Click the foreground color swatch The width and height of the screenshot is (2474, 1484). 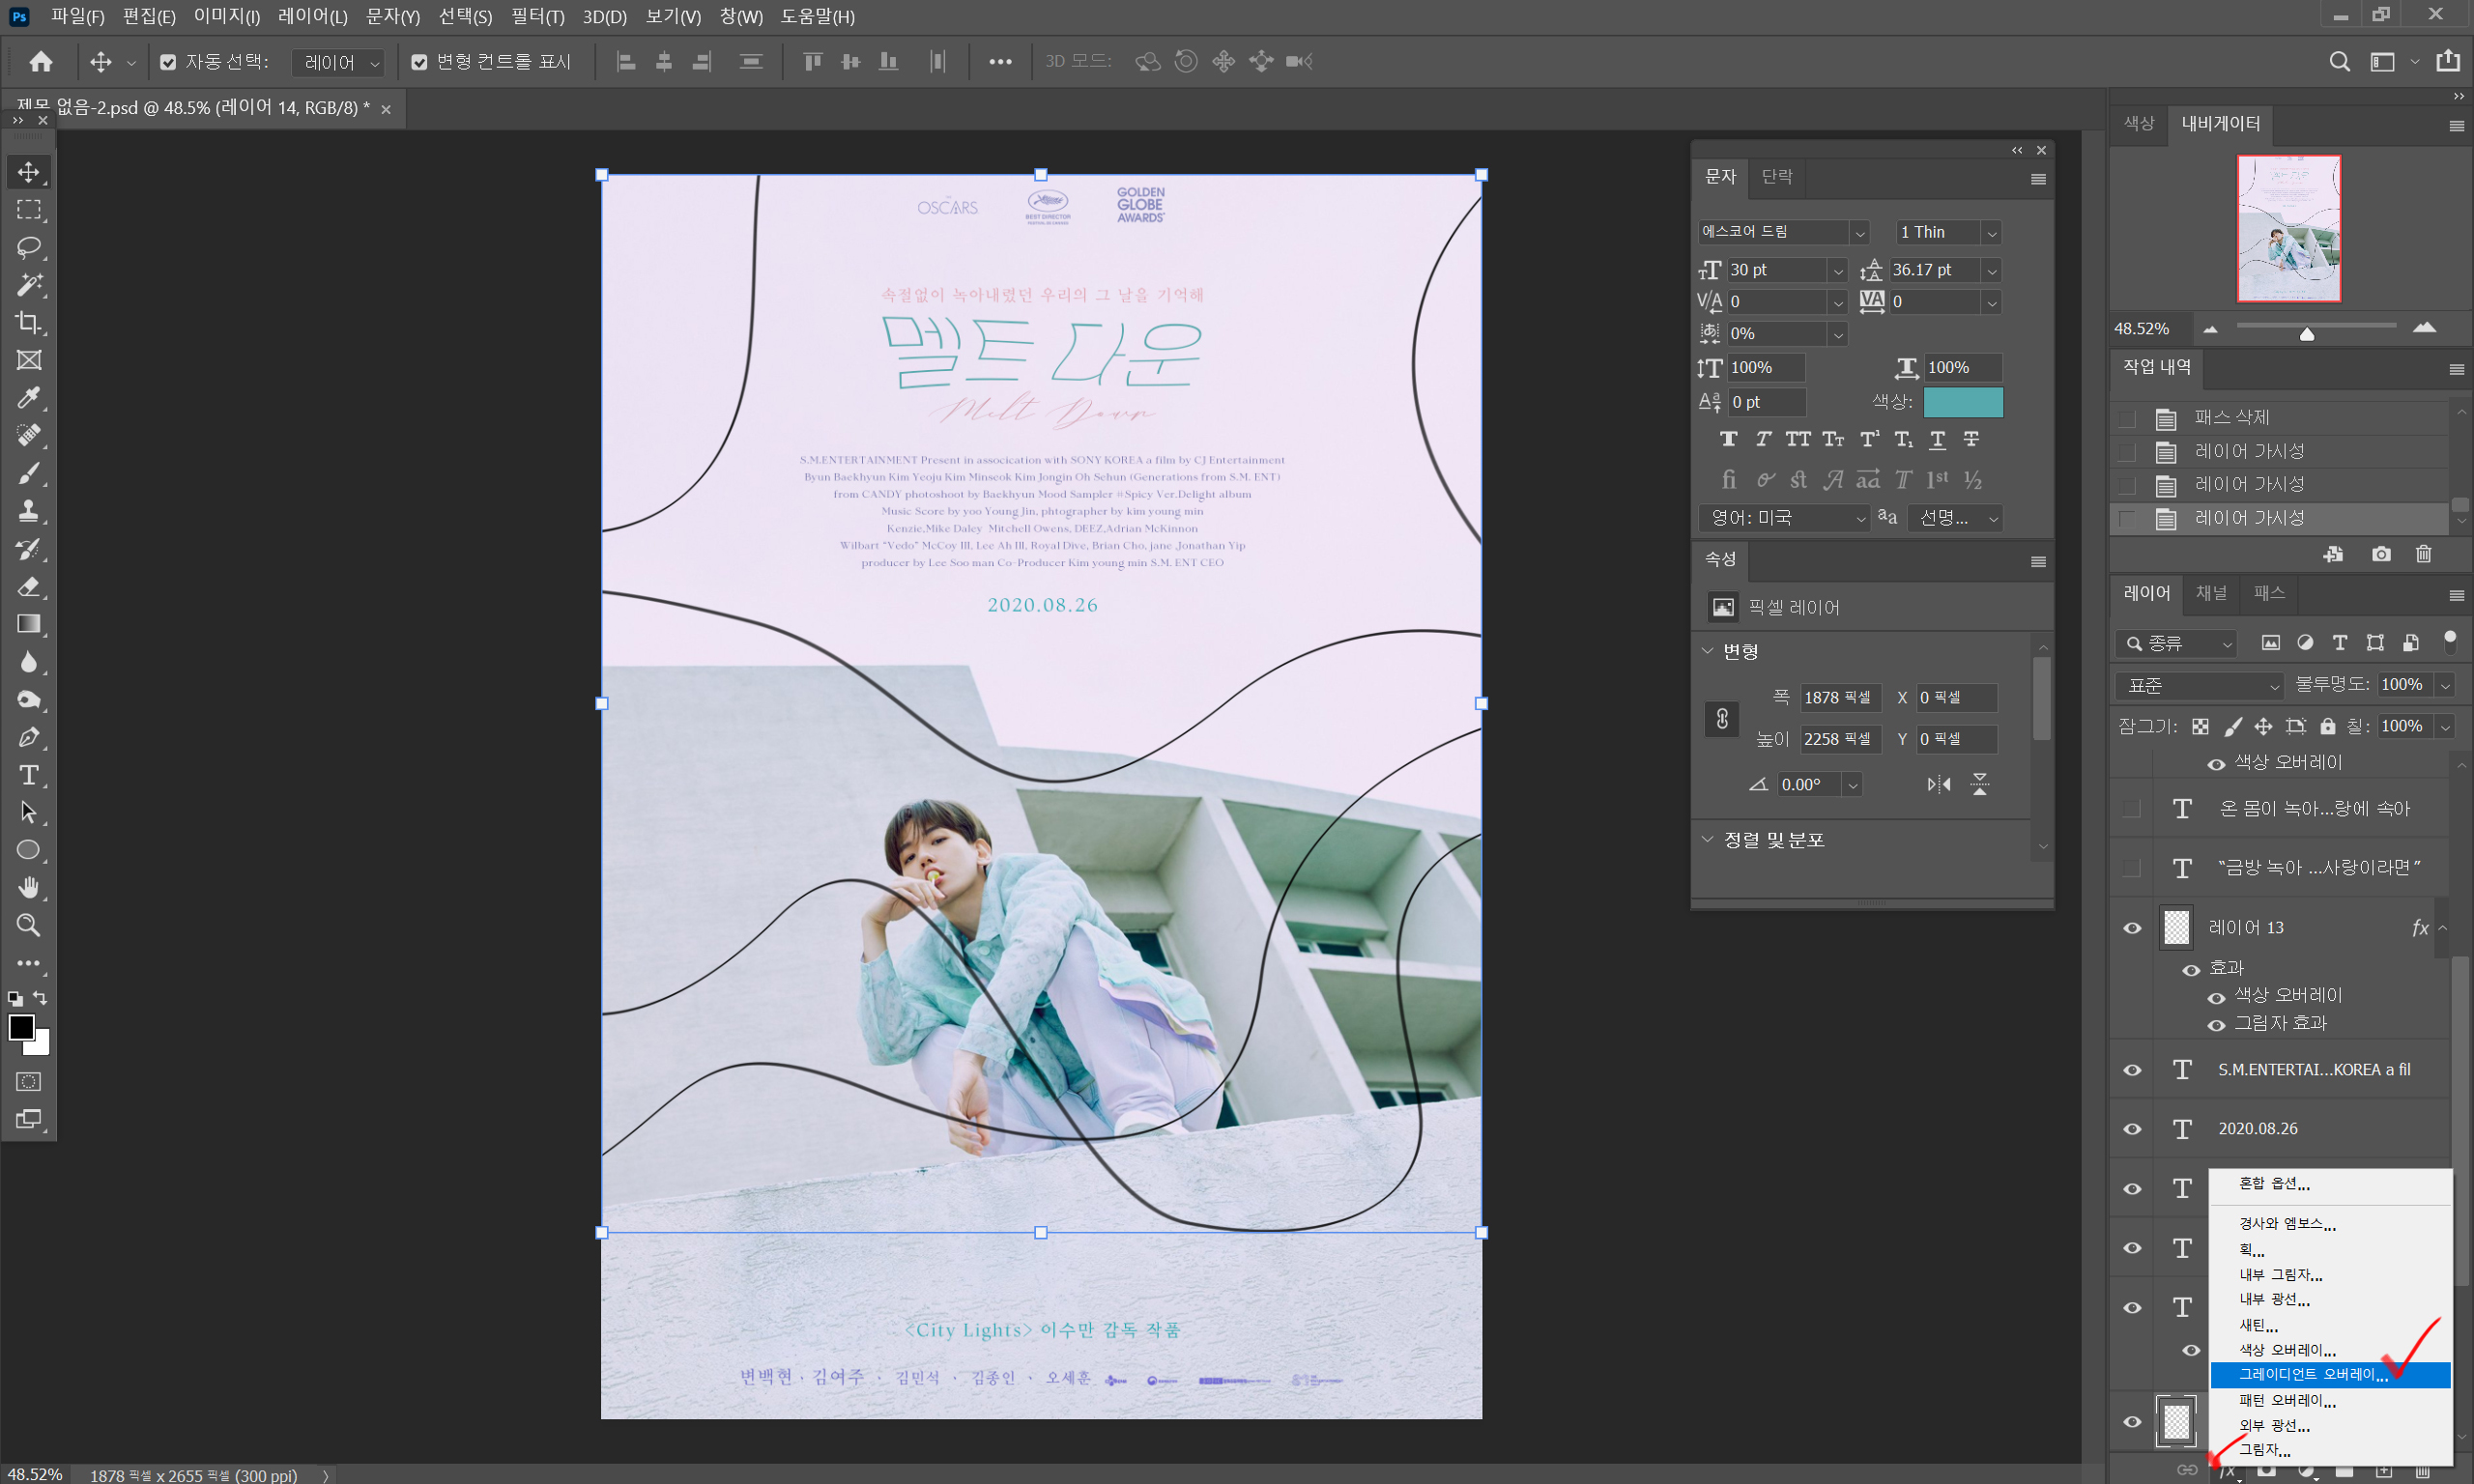pyautogui.click(x=21, y=1028)
